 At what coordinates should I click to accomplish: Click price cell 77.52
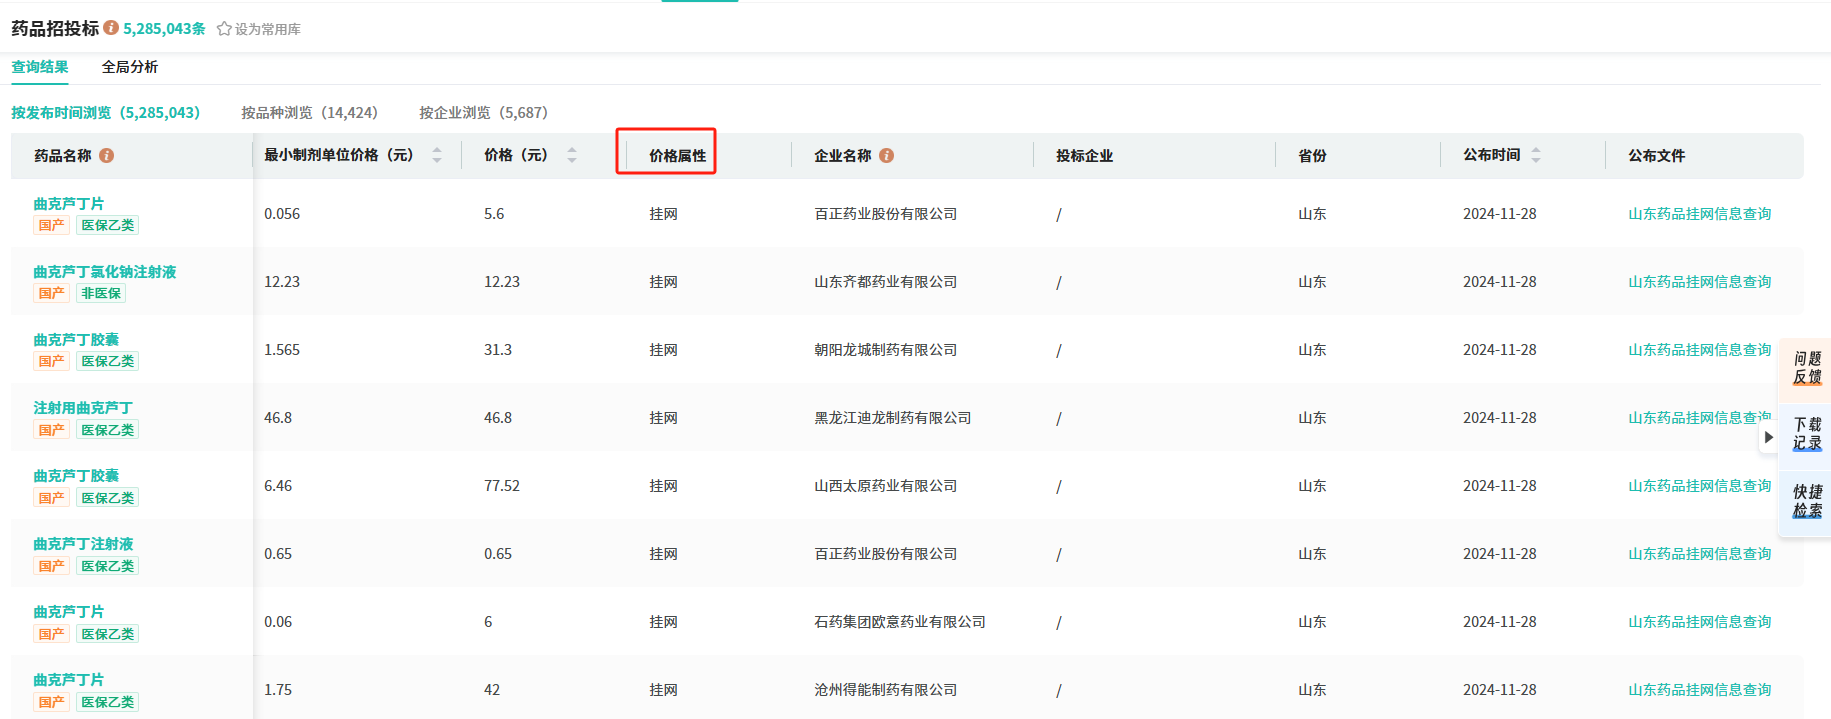coord(502,486)
